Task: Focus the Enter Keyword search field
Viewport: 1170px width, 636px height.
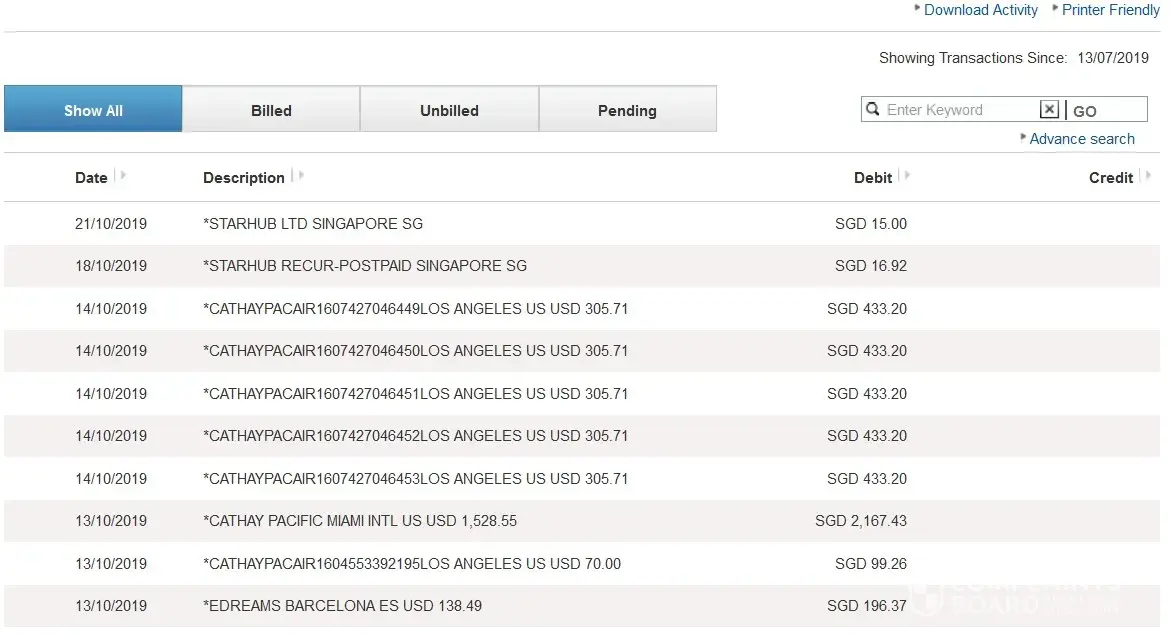Action: pyautogui.click(x=960, y=110)
